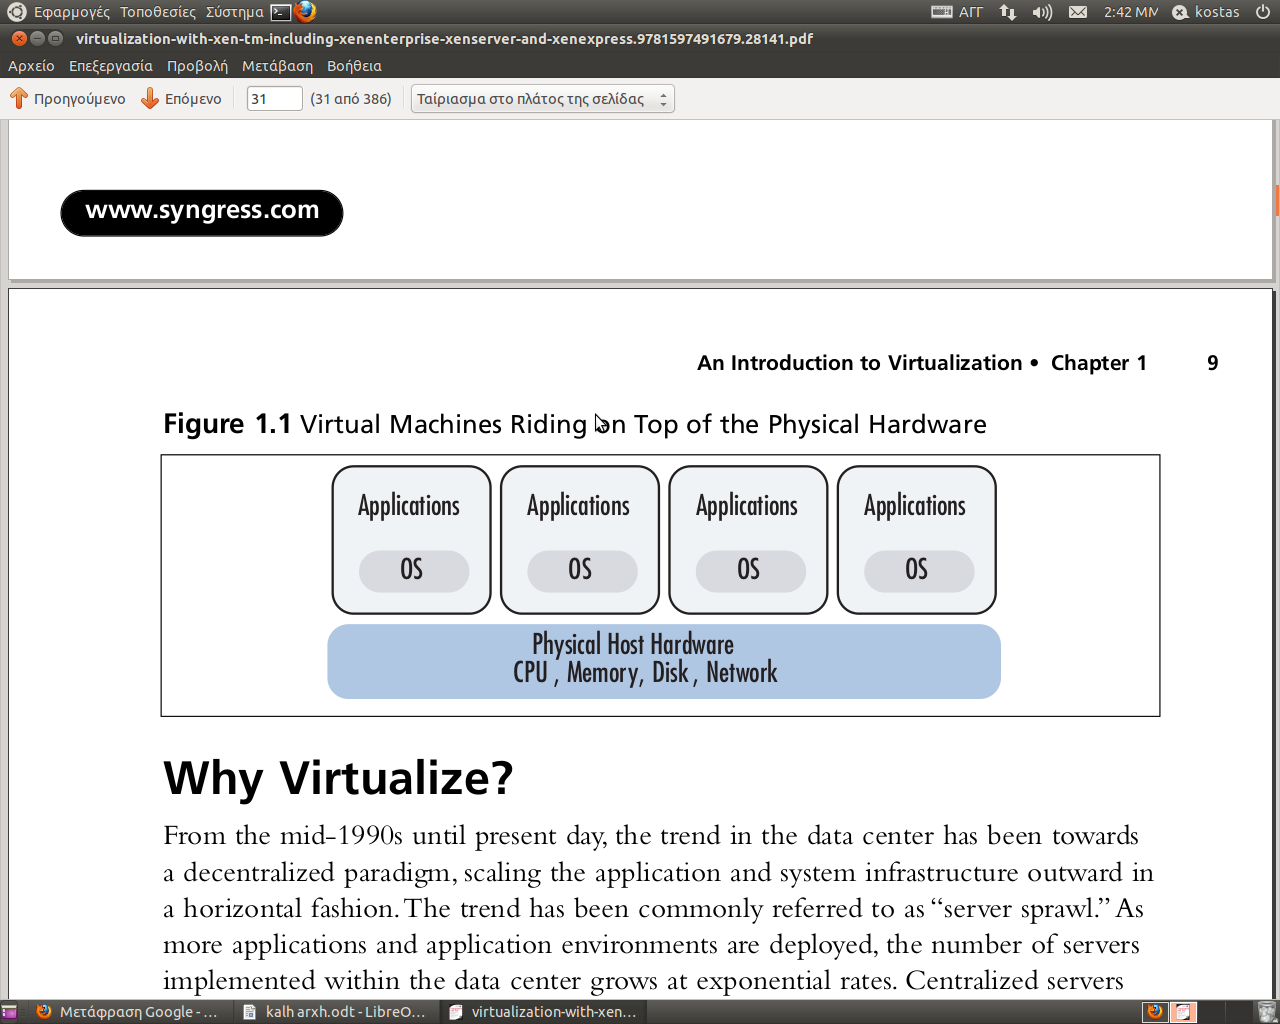Minimize the PDF viewer window
This screenshot has height=1024, width=1280.
37,38
